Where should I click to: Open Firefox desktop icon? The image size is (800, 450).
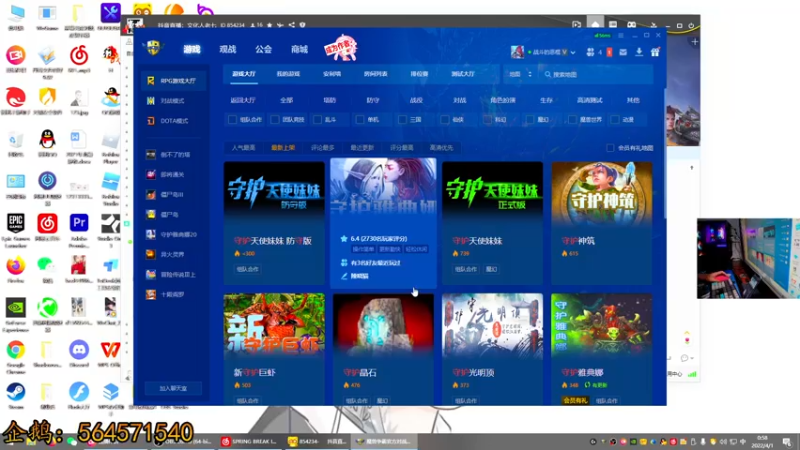click(x=16, y=265)
